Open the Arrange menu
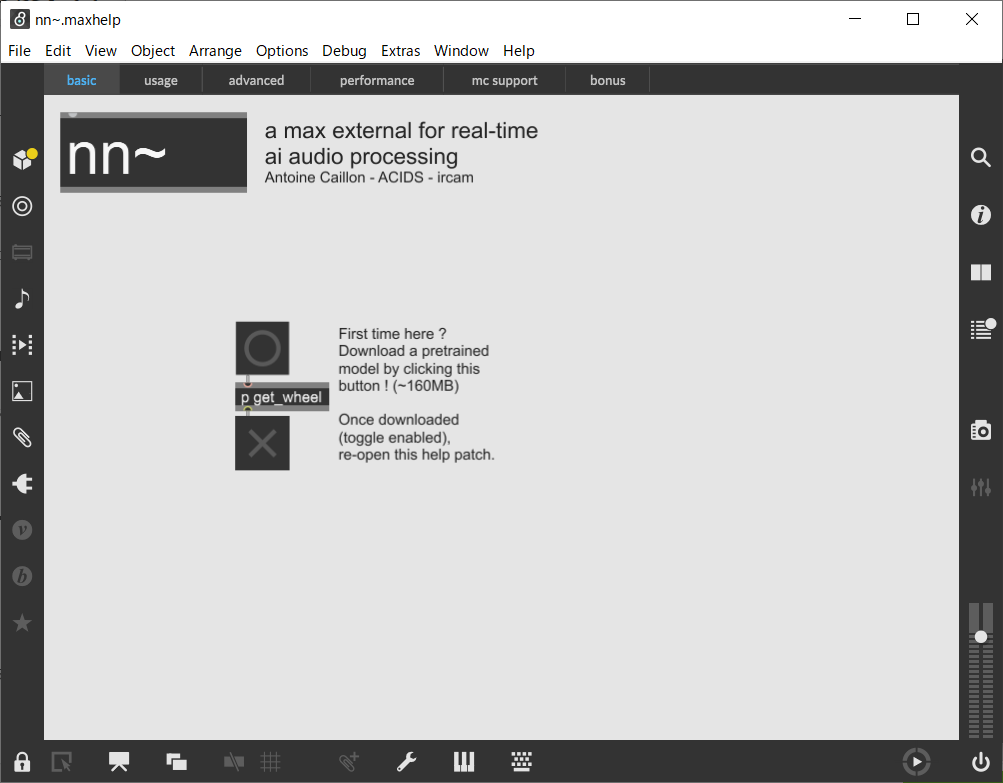This screenshot has width=1003, height=783. (x=215, y=51)
